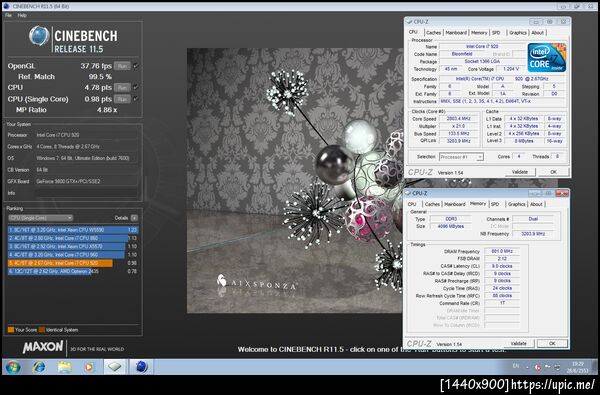Viewport: 600px width, 395px height.
Task: Click the Intel Core i7 logo in CPU-Z
Action: [x=547, y=57]
